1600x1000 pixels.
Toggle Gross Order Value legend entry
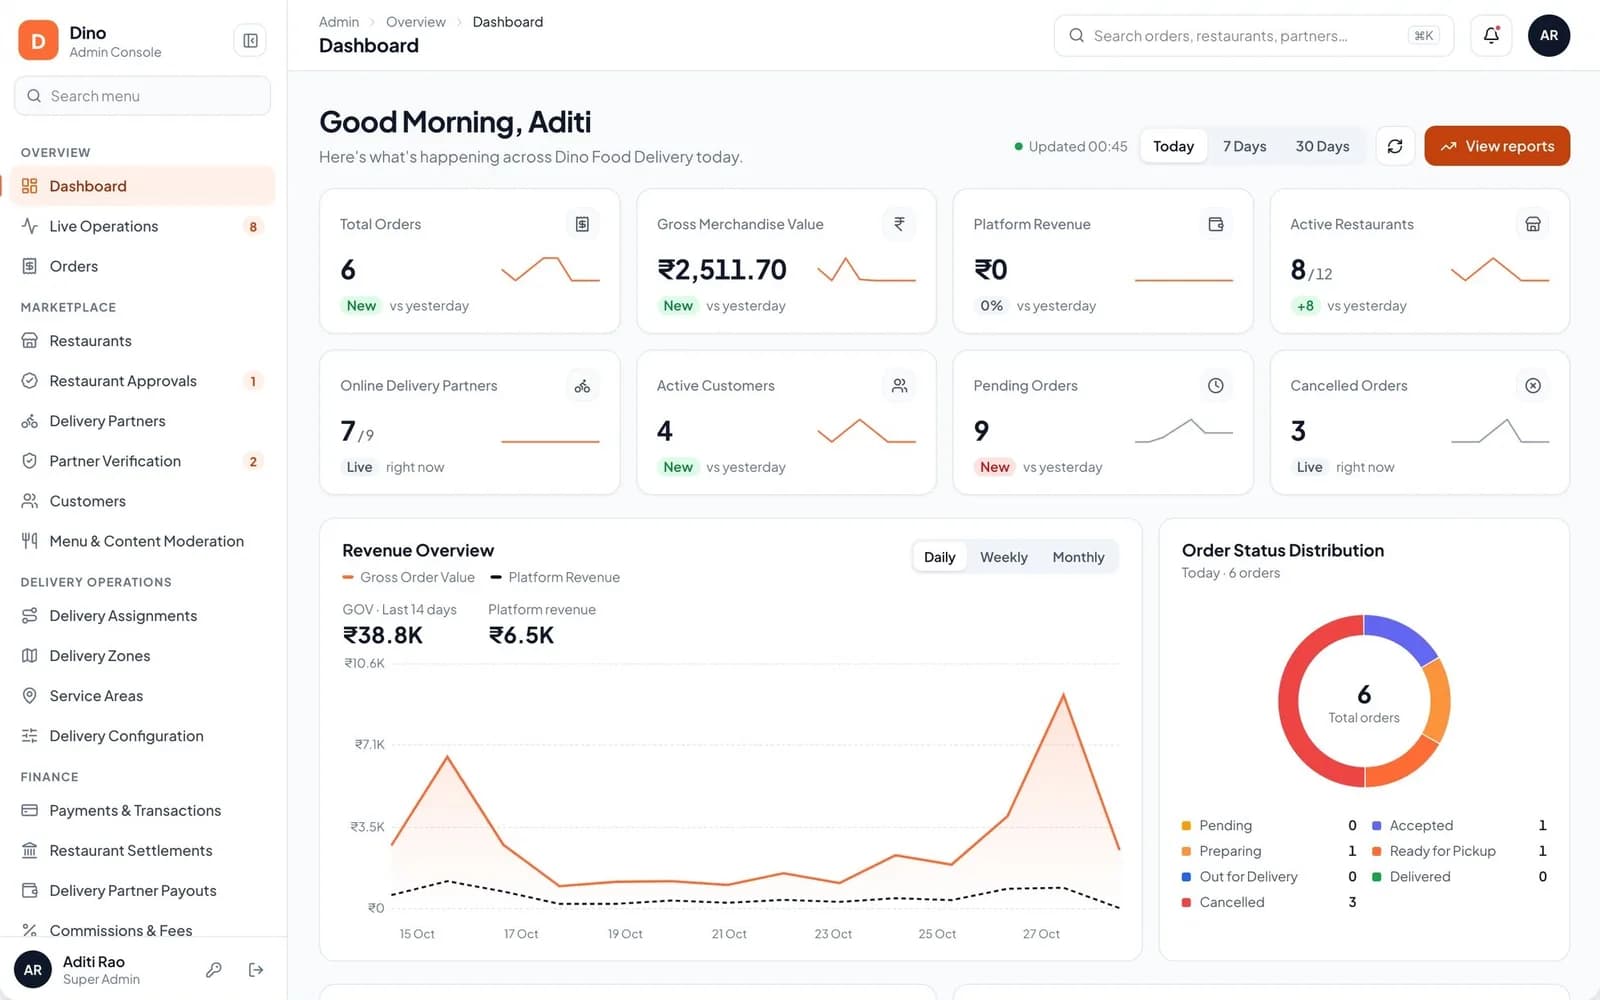coord(408,577)
